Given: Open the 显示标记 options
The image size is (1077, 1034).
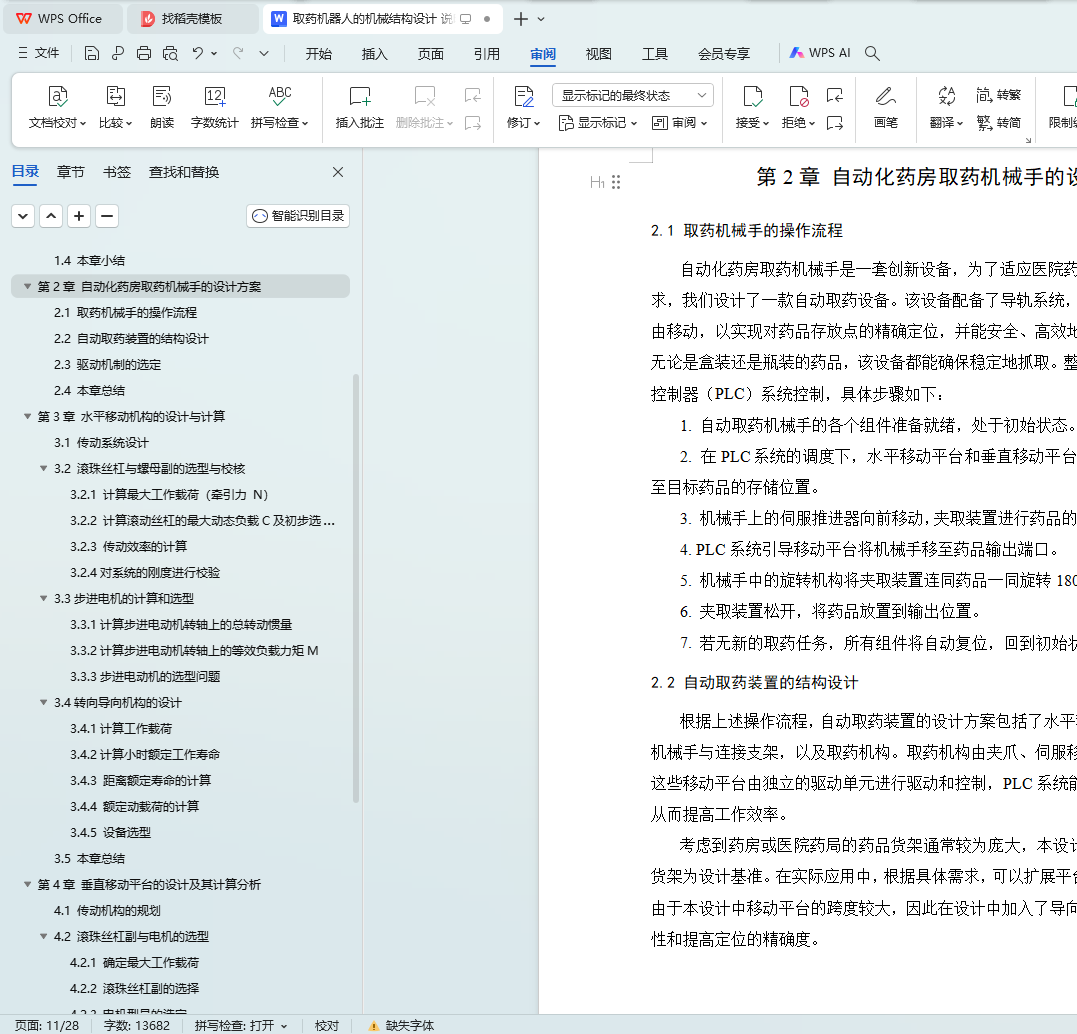Looking at the screenshot, I should pyautogui.click(x=598, y=123).
